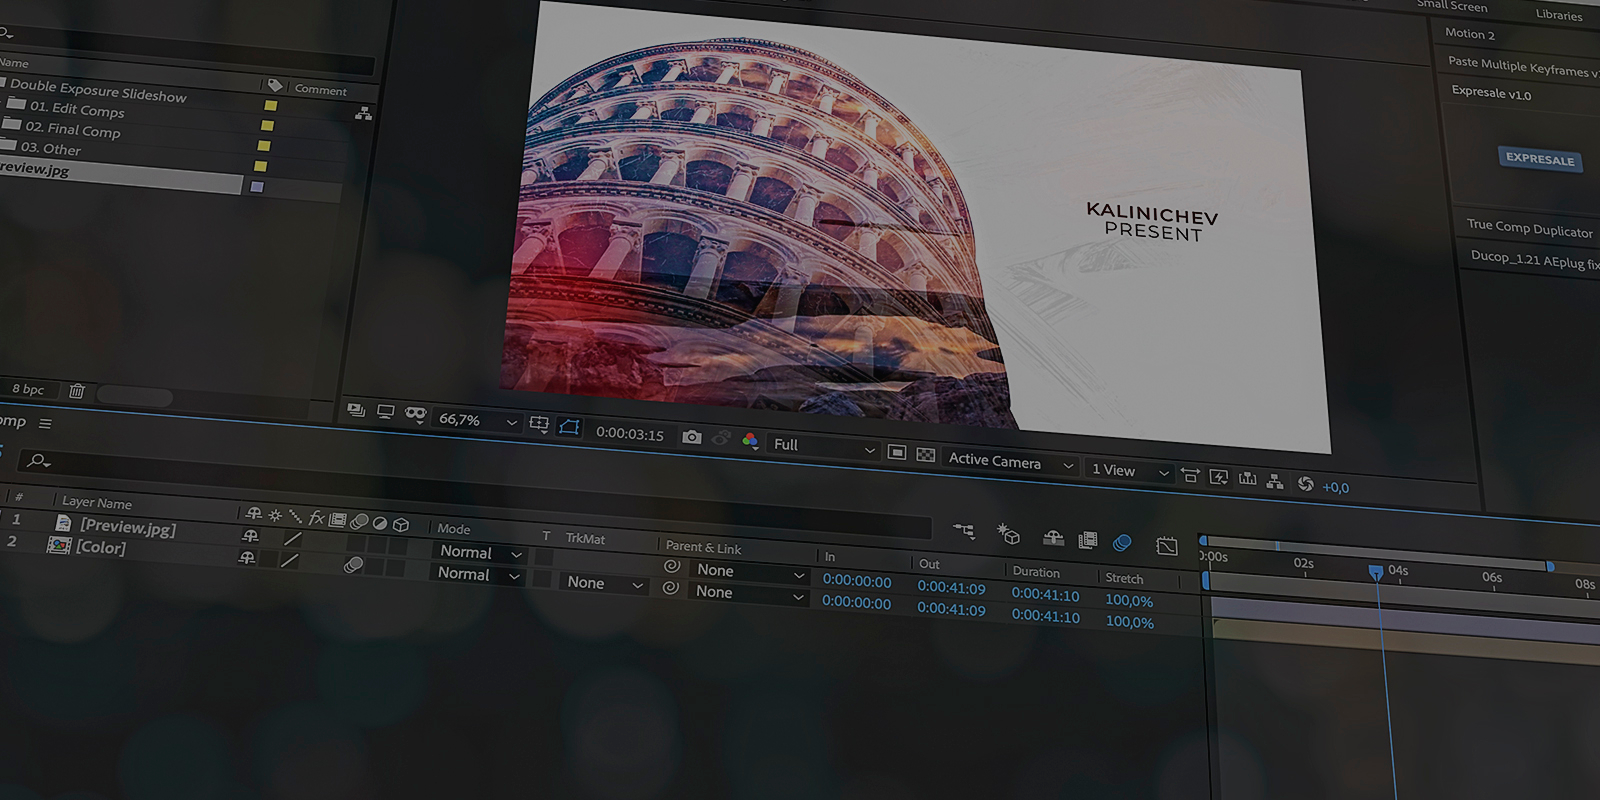This screenshot has width=1600, height=800.
Task: Open the Active Camera dropdown
Action: tap(1010, 462)
